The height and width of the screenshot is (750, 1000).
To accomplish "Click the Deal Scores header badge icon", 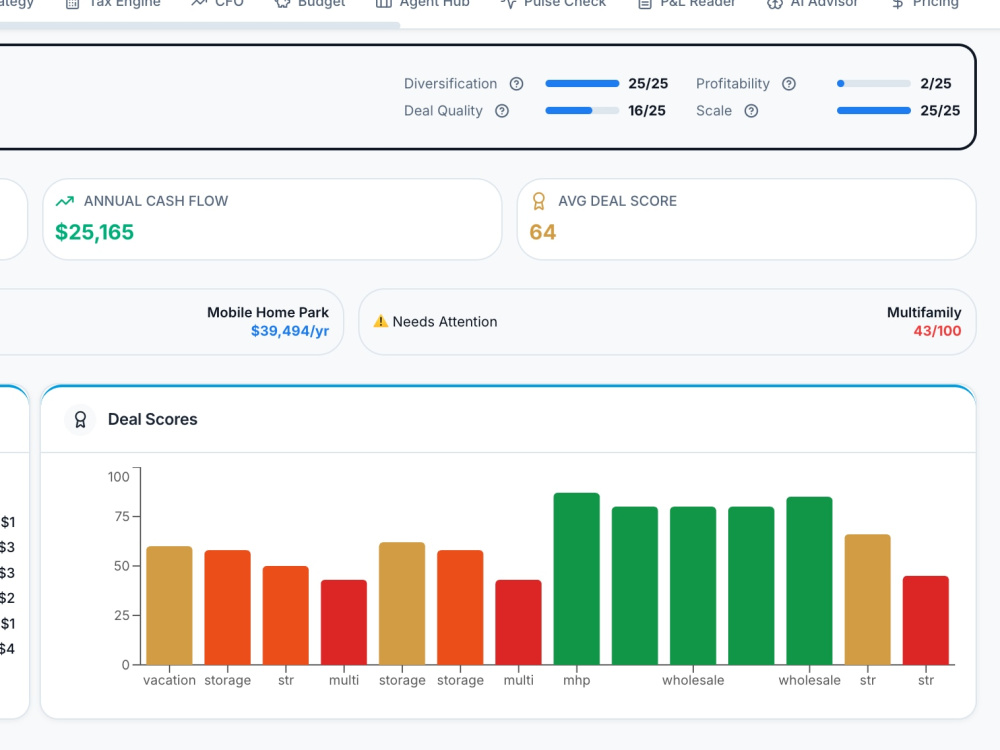I will 80,420.
